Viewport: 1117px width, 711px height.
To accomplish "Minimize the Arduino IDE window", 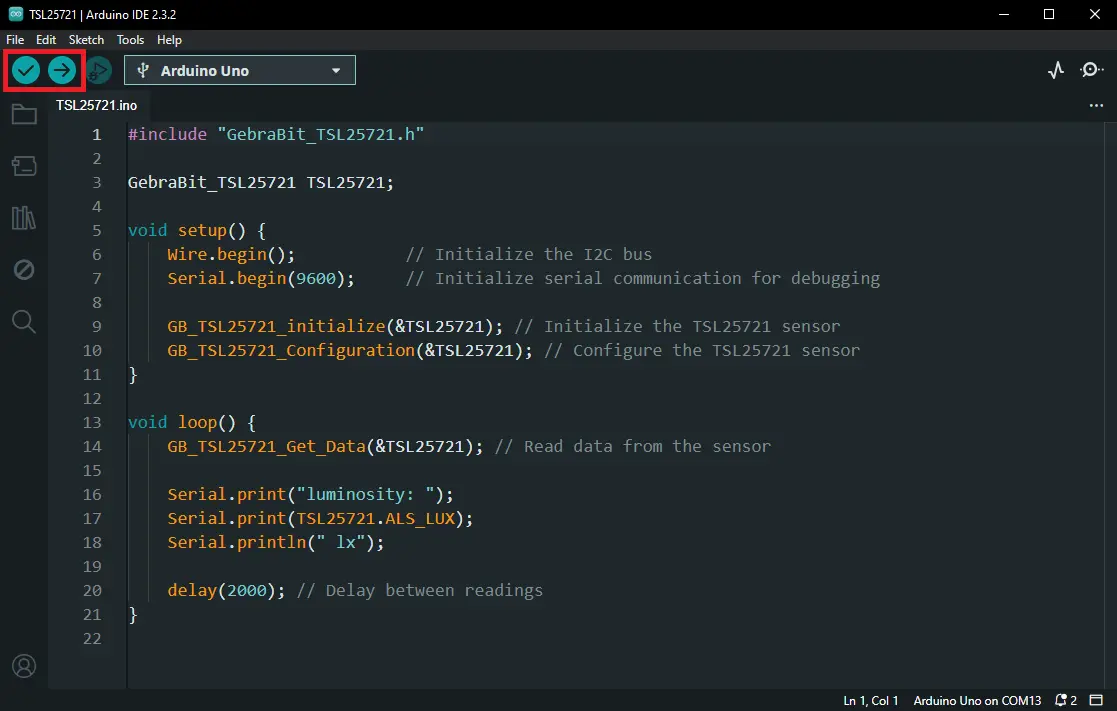I will tap(1004, 14).
